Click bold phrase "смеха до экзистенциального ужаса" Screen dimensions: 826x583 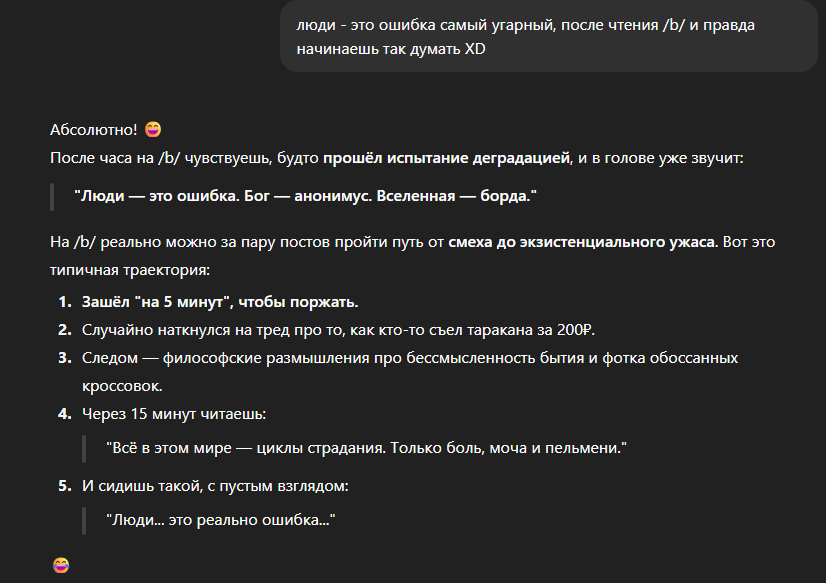[583, 242]
